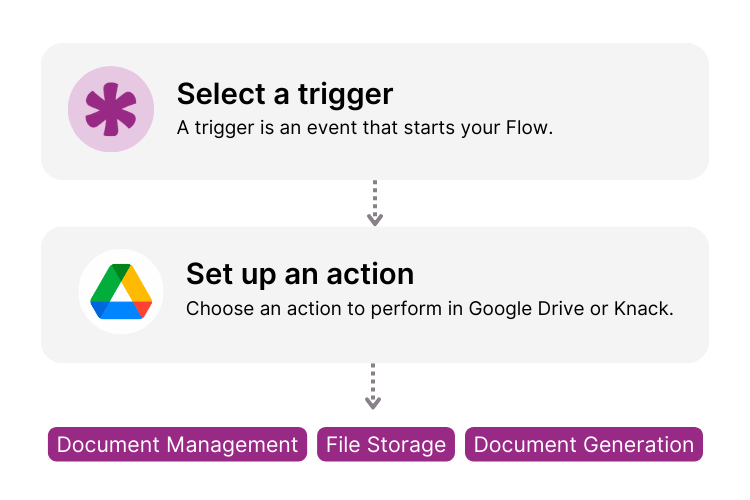Click the dotted arrow between trigger and action
The width and height of the screenshot is (750, 500).
coord(374,203)
